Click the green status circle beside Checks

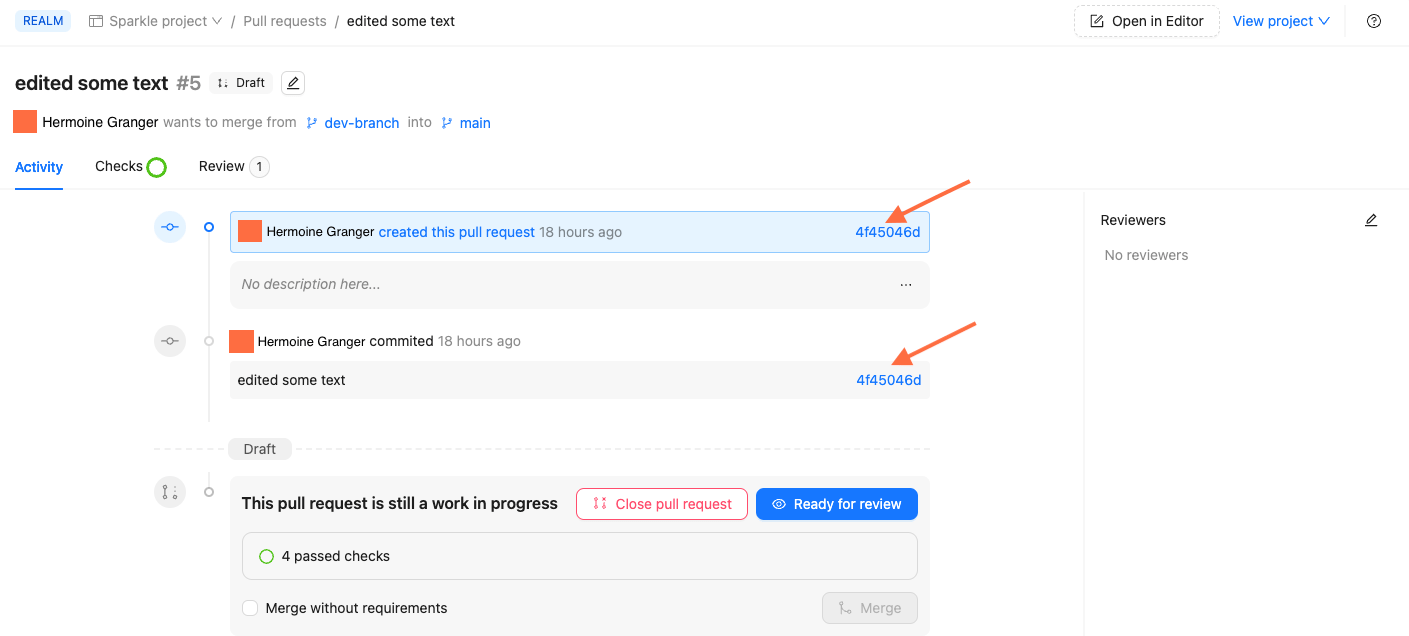point(158,165)
